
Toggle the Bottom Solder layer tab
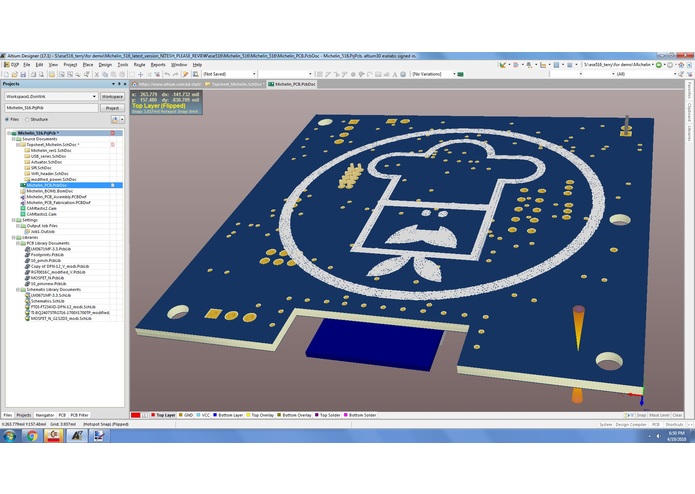[x=360, y=415]
